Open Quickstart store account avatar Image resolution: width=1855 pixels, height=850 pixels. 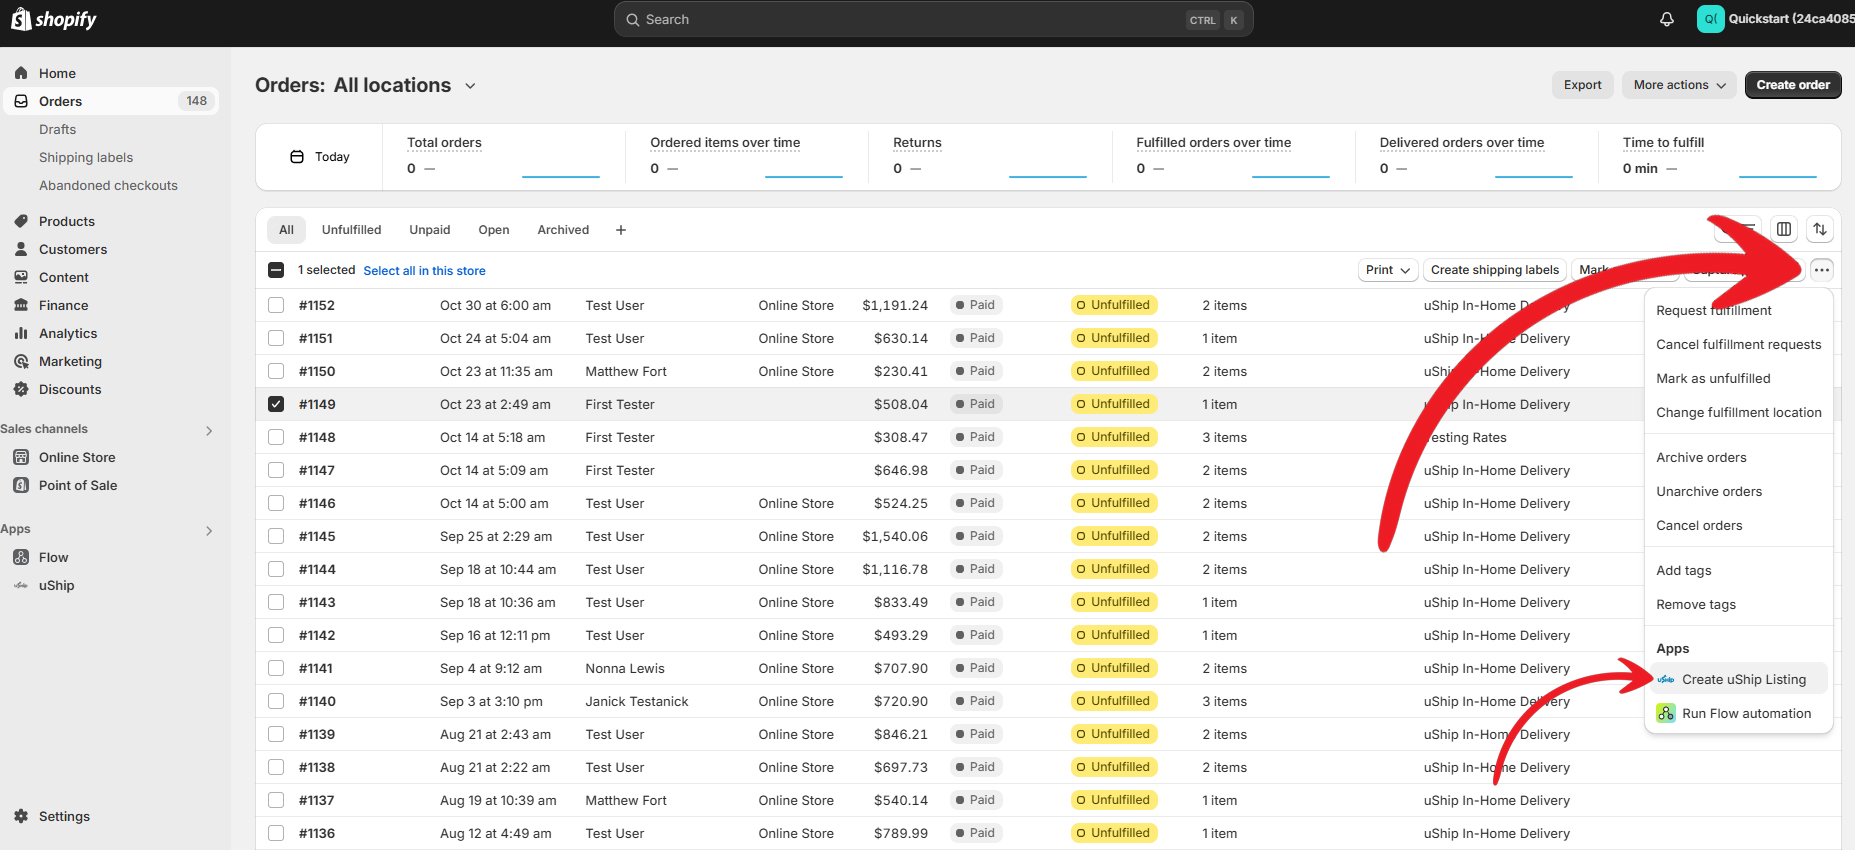(x=1710, y=19)
